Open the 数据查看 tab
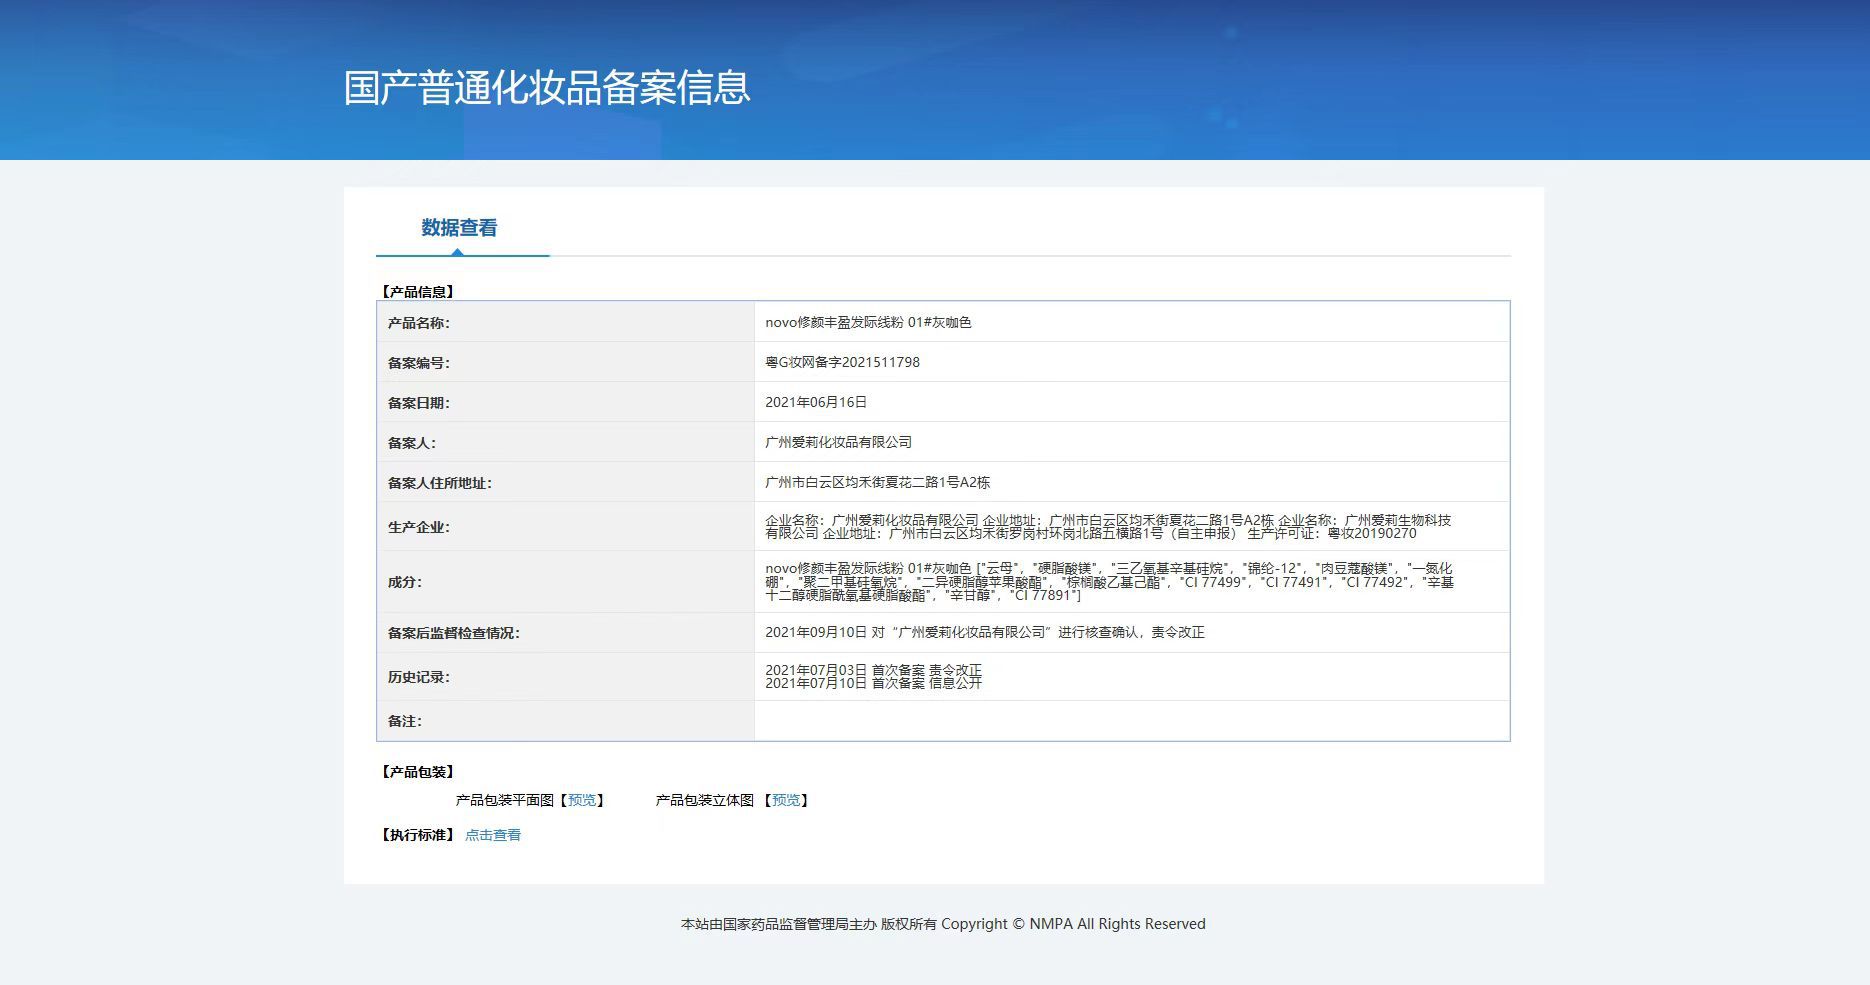 (x=459, y=228)
